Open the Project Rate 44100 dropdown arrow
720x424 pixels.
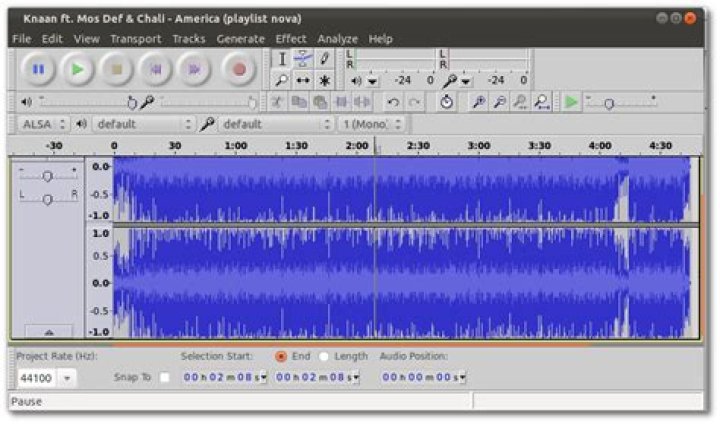pos(67,379)
